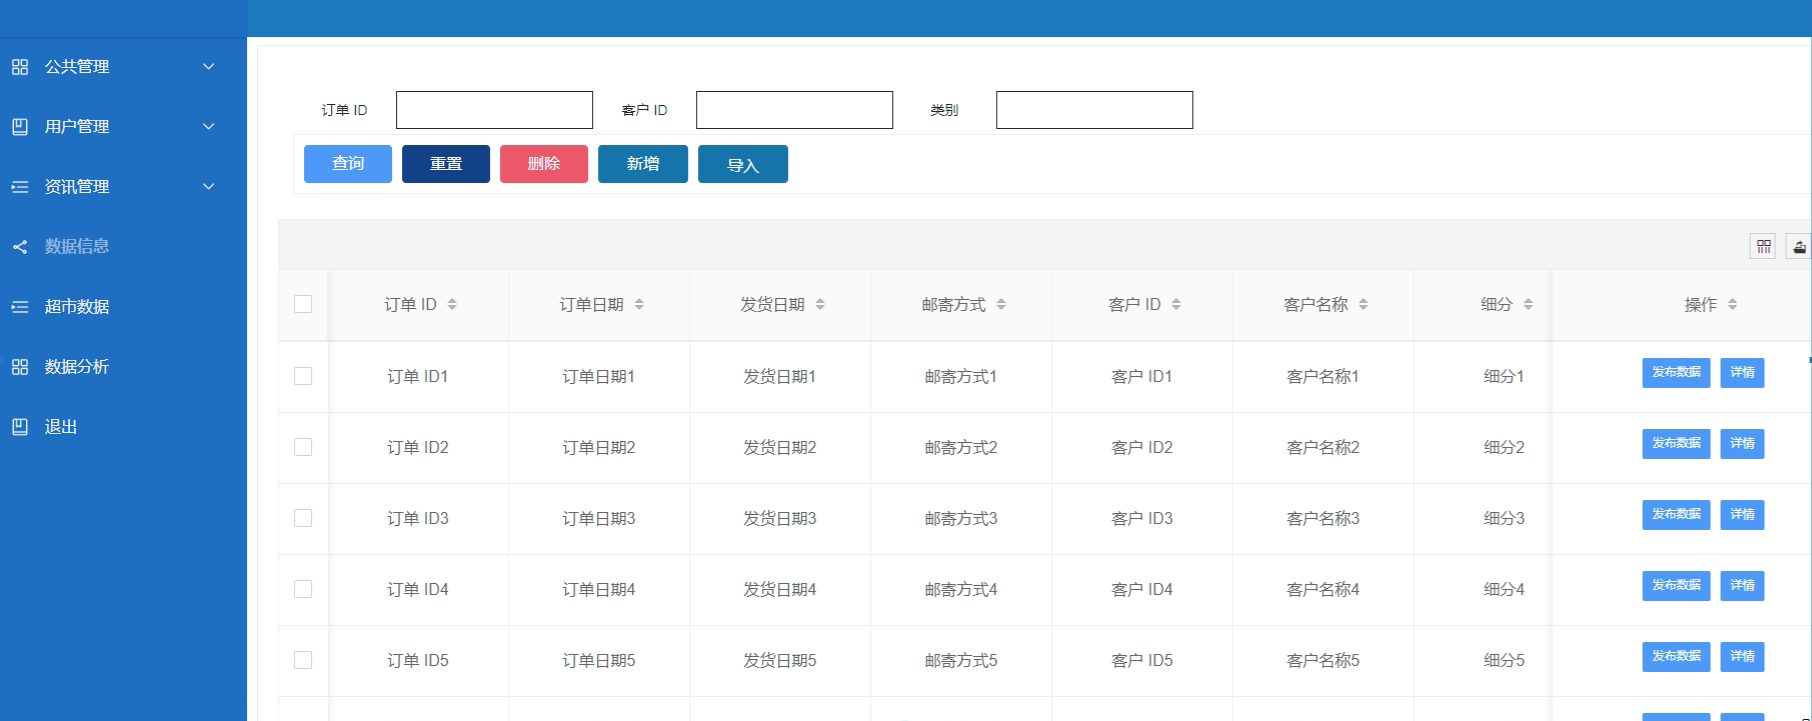
Task: Click 发布数据 for the 订单 ID3 row
Action: pos(1676,515)
